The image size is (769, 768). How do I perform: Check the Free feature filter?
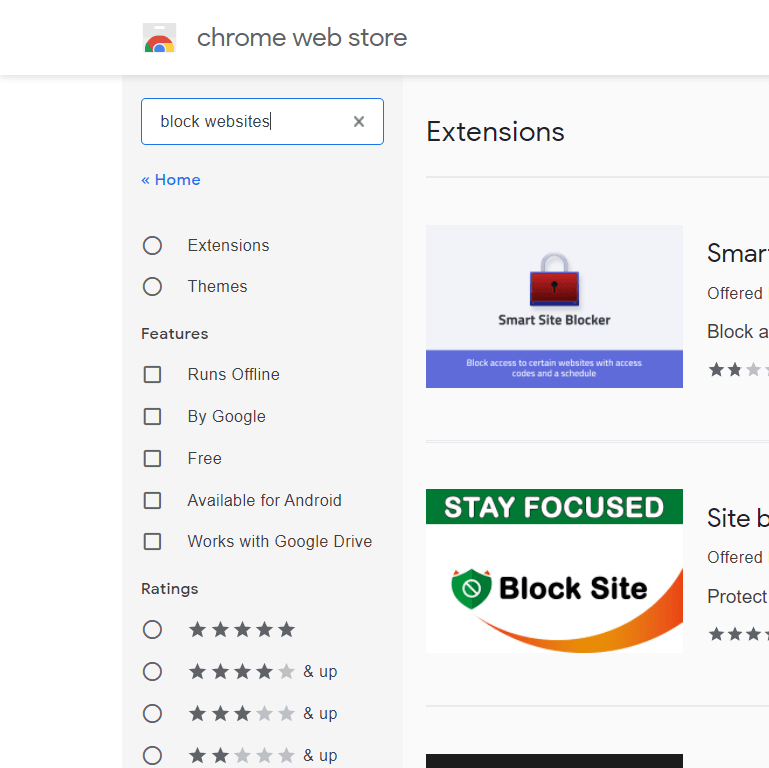click(x=152, y=459)
